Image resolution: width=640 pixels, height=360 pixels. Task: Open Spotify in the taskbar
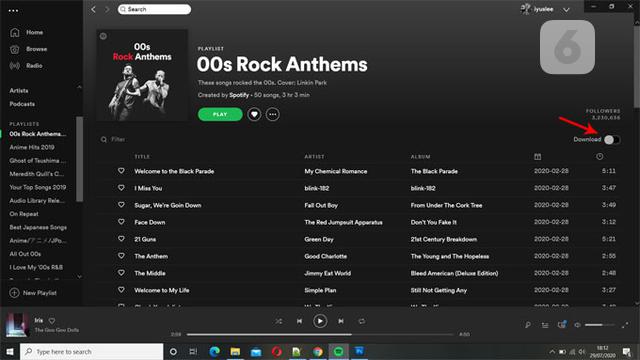coord(338,351)
